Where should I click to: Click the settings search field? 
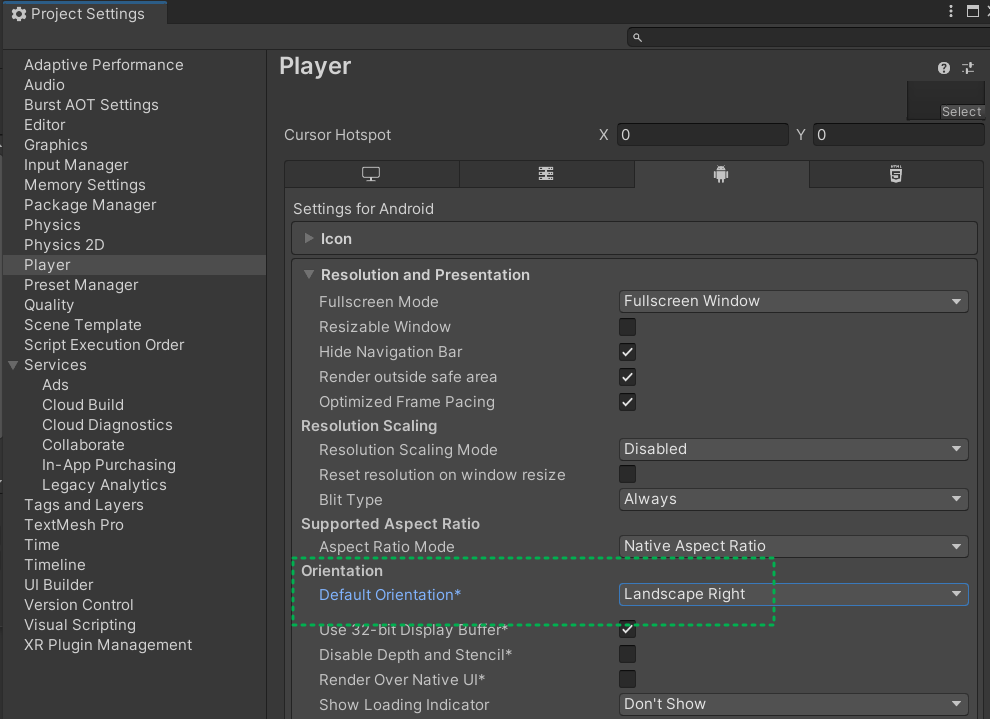[x=808, y=38]
